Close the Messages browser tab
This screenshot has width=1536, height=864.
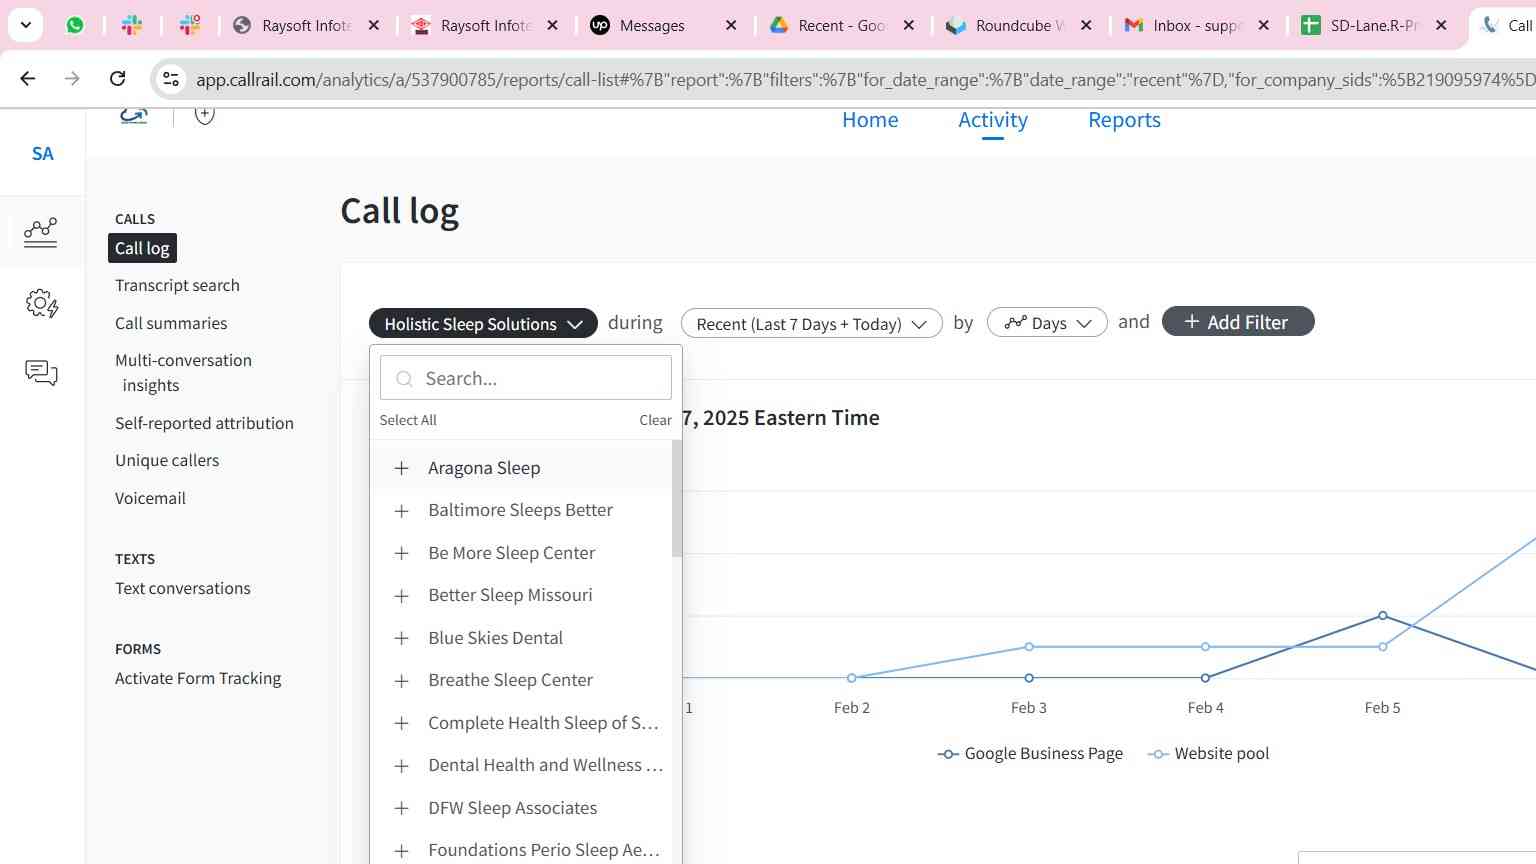(731, 25)
